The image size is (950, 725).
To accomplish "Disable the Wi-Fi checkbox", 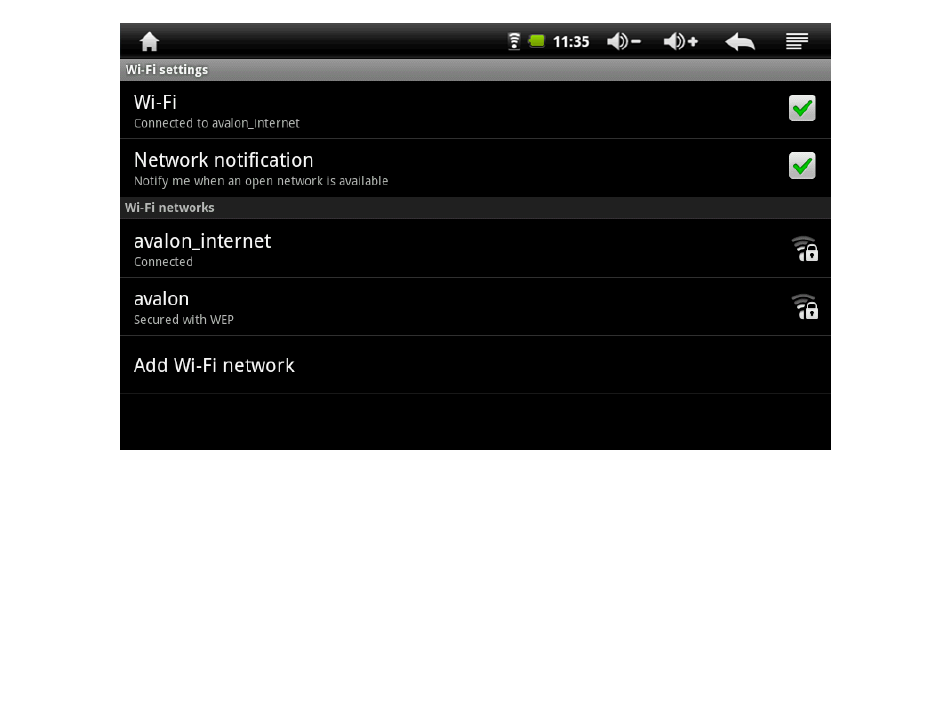I will pos(802,108).
